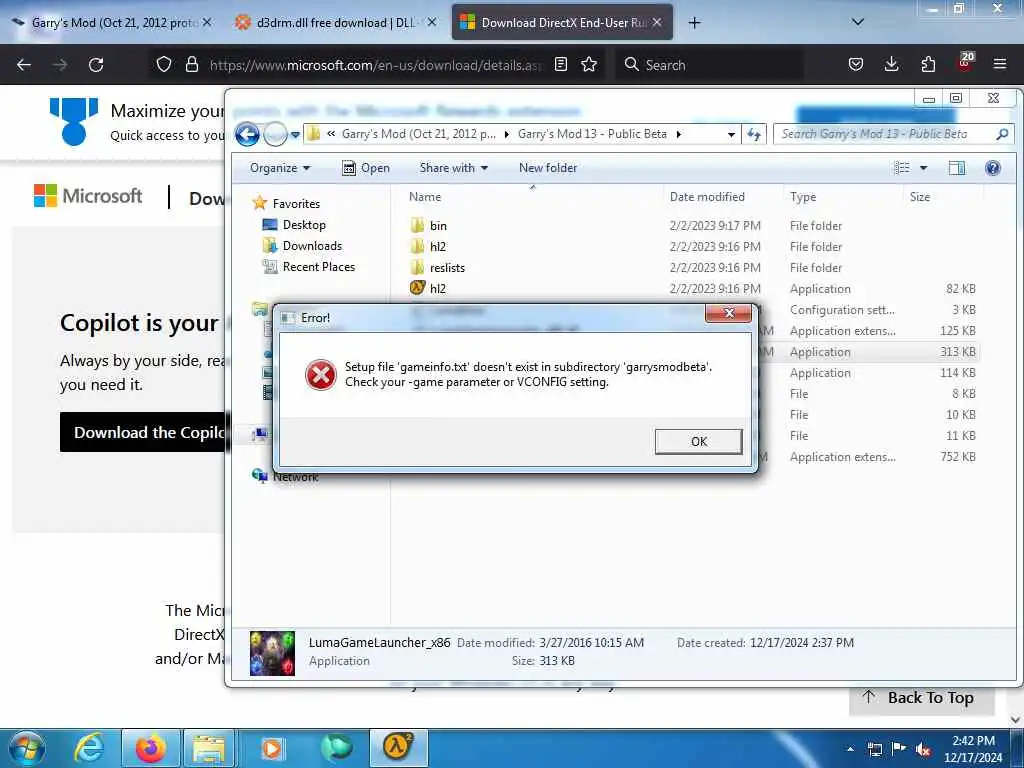Image resolution: width=1024 pixels, height=768 pixels.
Task: Click Download the Copilot button
Action: [x=142, y=432]
